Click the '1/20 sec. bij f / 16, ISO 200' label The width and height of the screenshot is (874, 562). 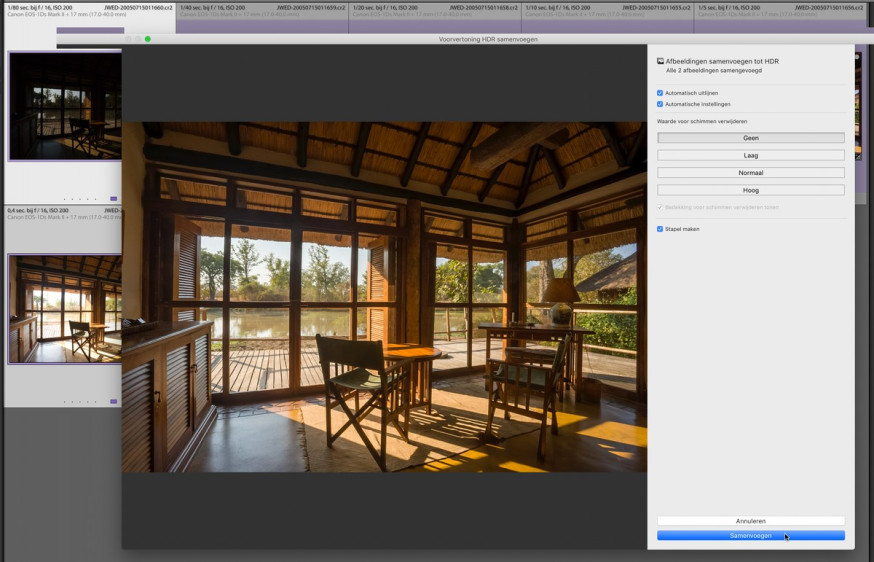click(x=385, y=8)
